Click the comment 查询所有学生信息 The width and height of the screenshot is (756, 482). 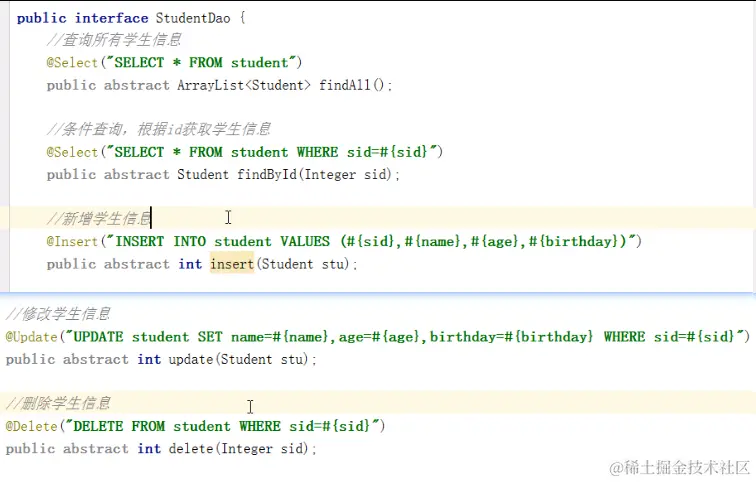[114, 40]
